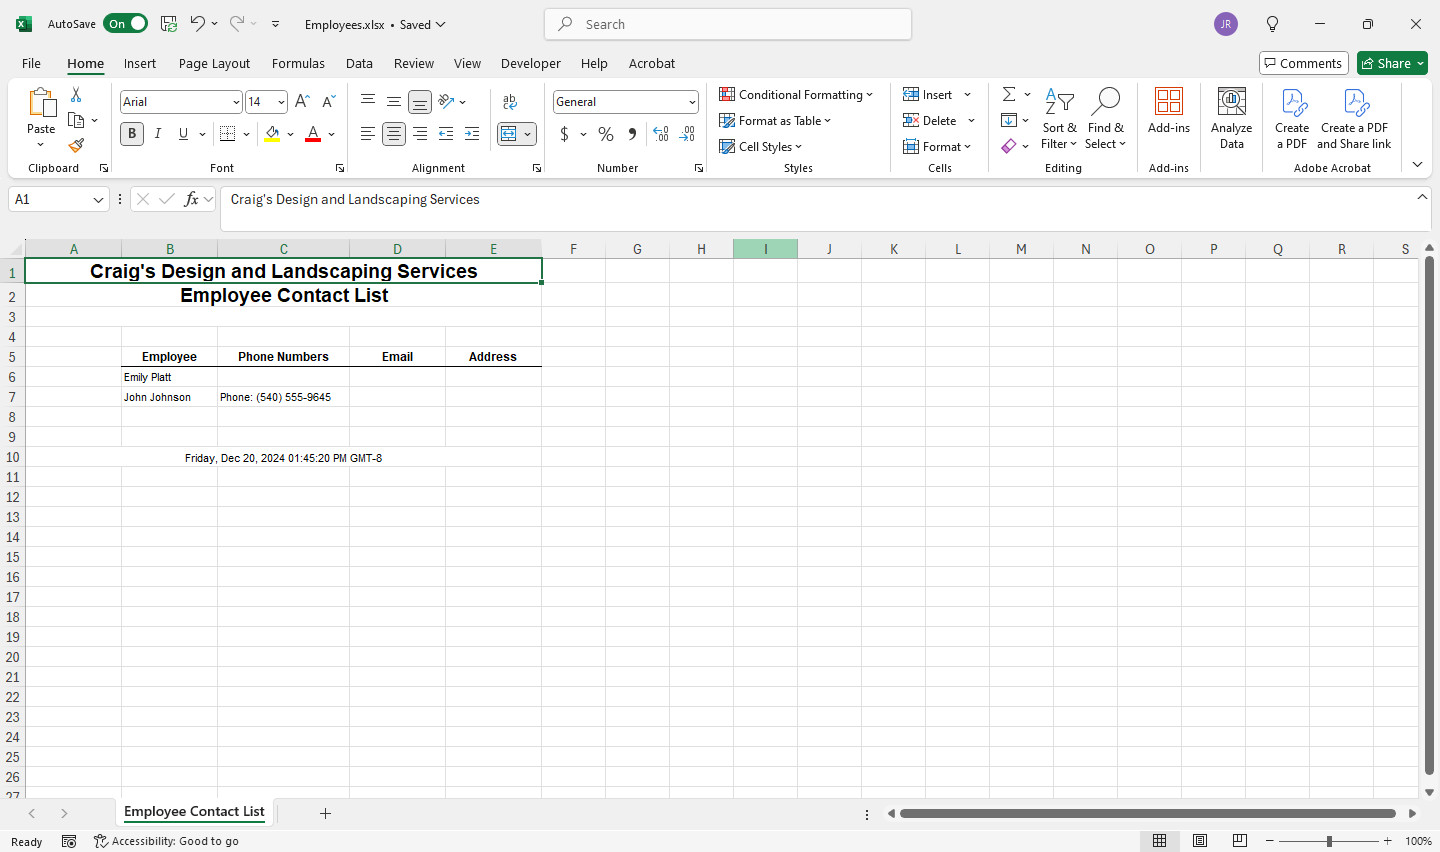Viewport: 1440px width, 852px height.
Task: Switch to Page Break Preview in status bar
Action: (x=1240, y=841)
